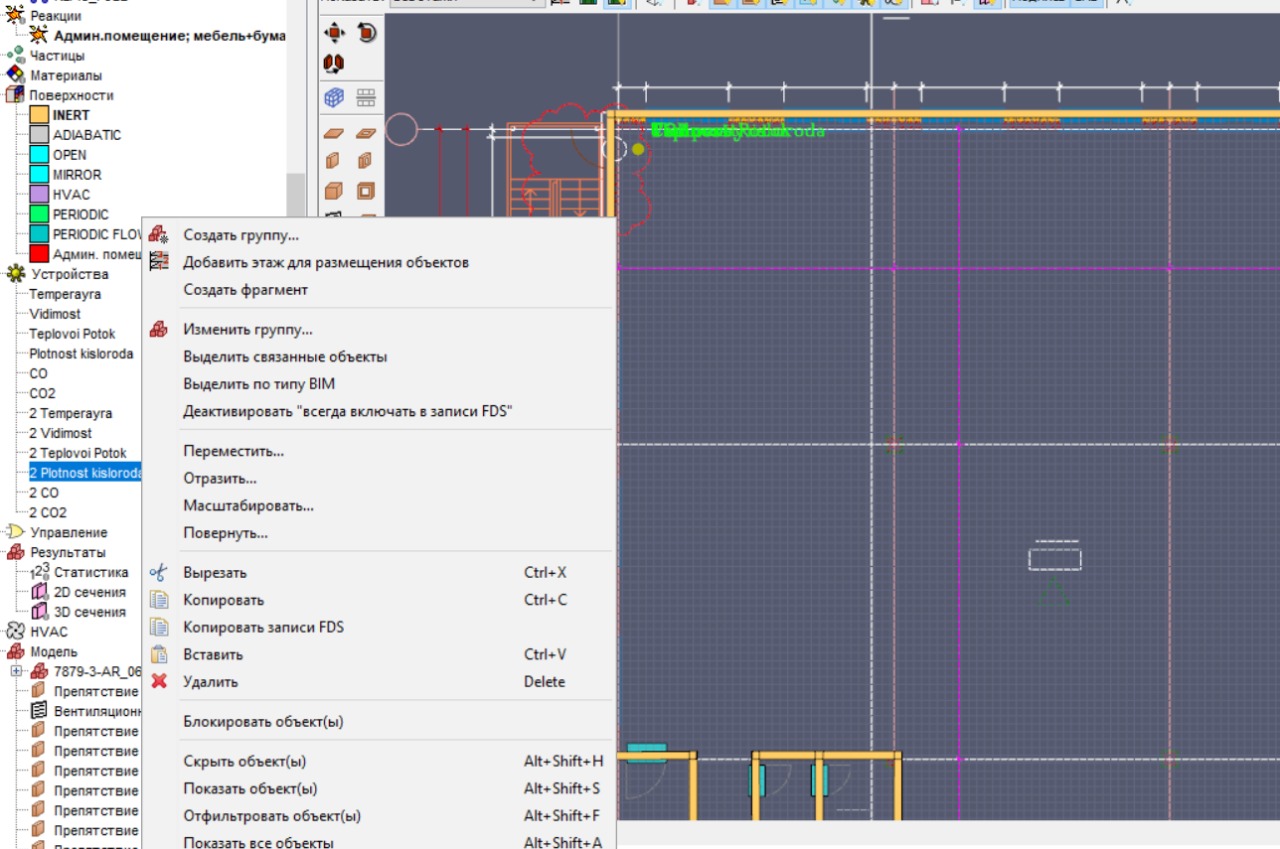Click the INERT surface color swatch

pos(39,115)
